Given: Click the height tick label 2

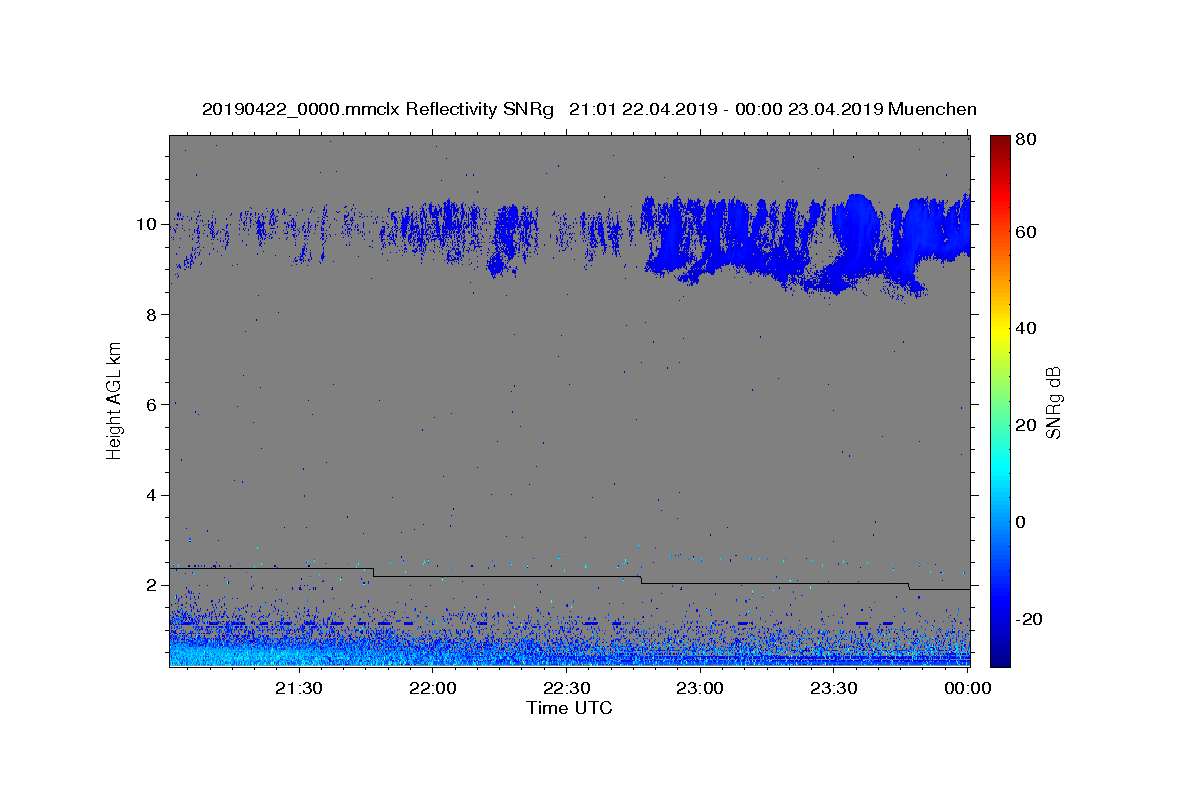Looking at the screenshot, I should pyautogui.click(x=151, y=585).
